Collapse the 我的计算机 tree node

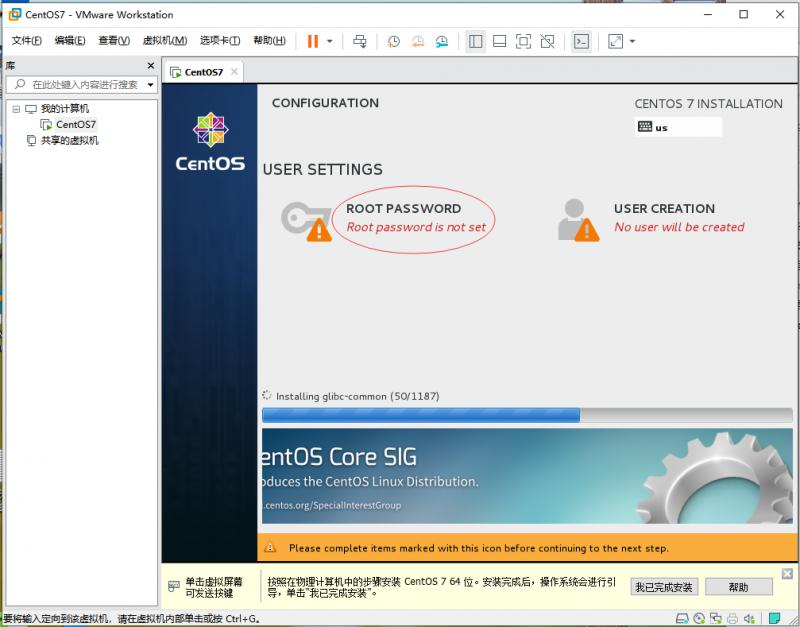(16, 109)
